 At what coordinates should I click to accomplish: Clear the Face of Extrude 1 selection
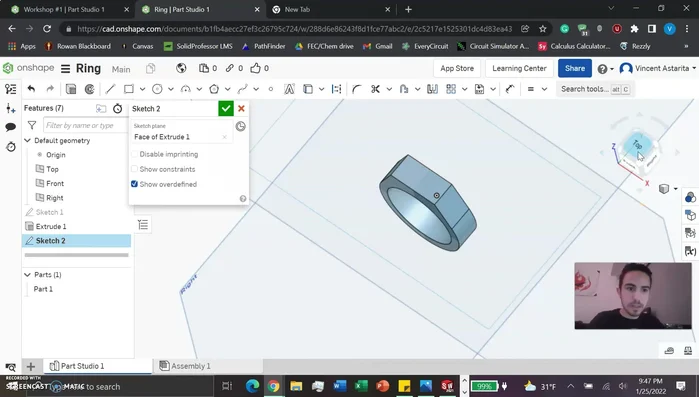point(224,137)
